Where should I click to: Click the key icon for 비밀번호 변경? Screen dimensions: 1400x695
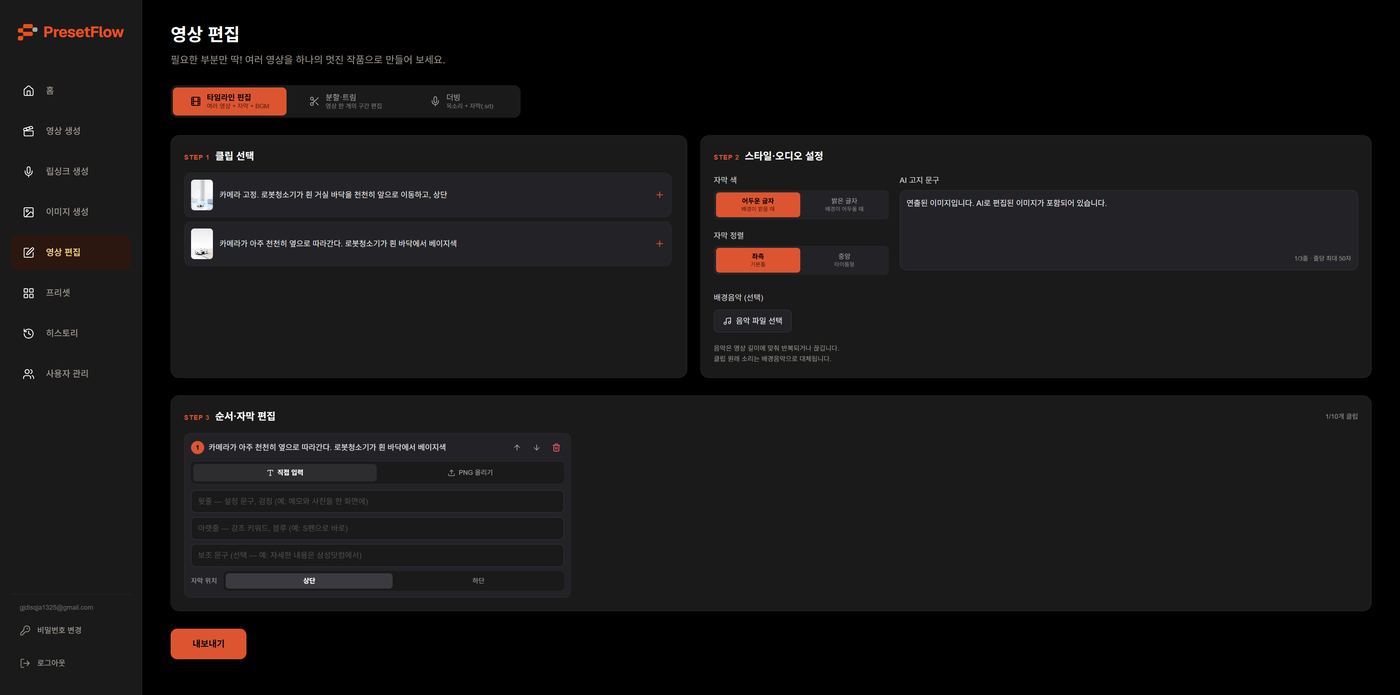[25, 631]
